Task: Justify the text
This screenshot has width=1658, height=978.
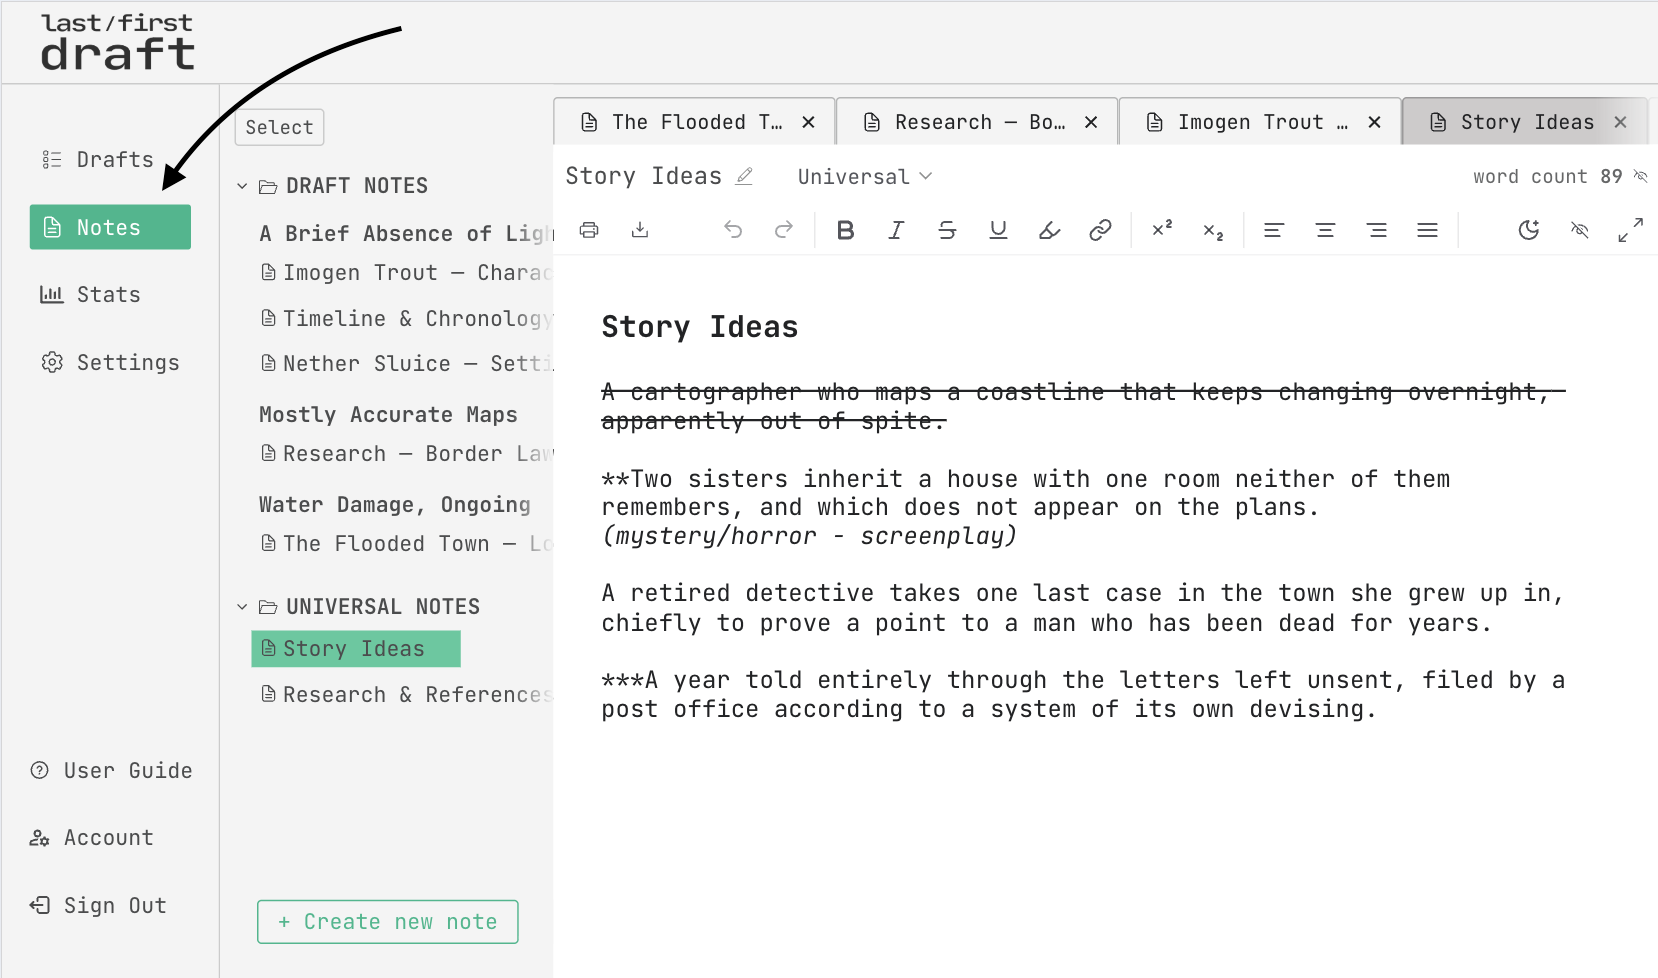Action: coord(1428,230)
